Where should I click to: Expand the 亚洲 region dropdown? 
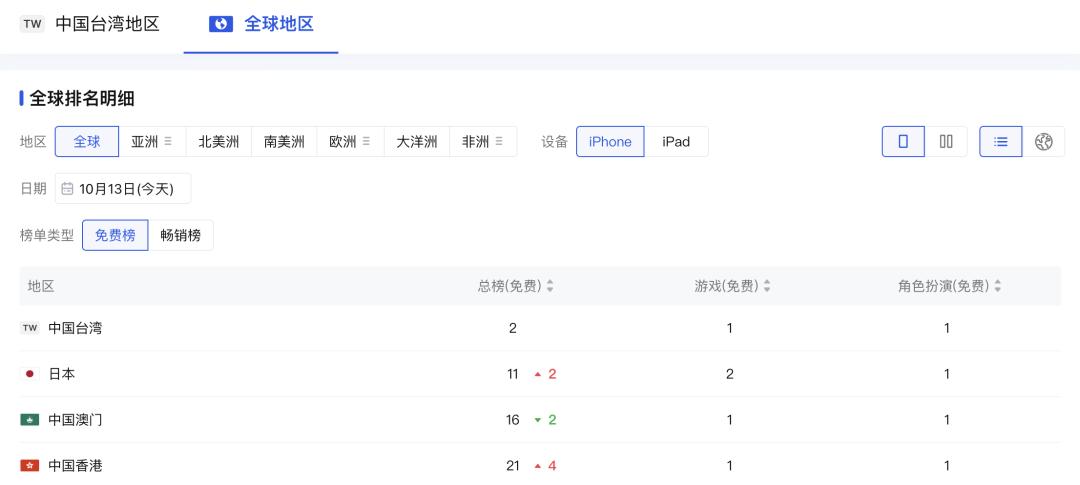168,142
